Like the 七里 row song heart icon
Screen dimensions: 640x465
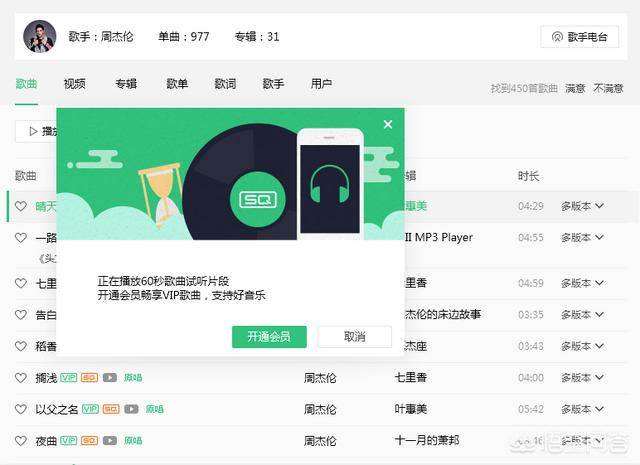(21, 283)
